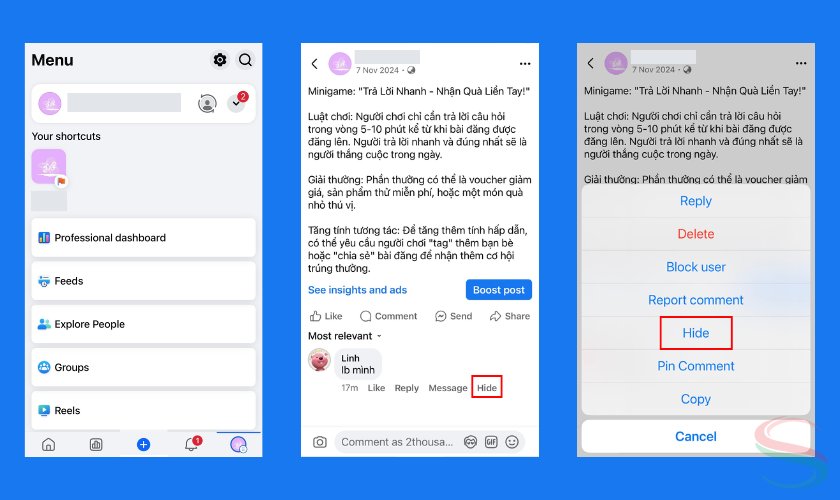This screenshot has height=500, width=840.
Task: Tap Linh name in comment bubble
Action: [x=350, y=358]
